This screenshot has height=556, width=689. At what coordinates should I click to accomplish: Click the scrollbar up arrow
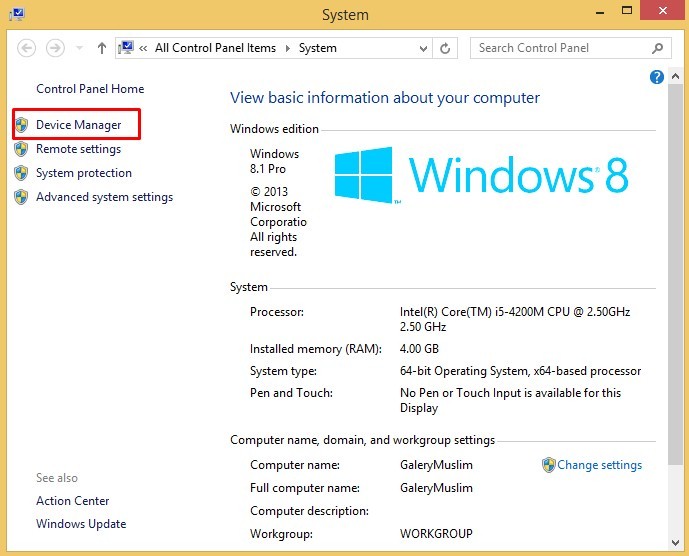[675, 76]
